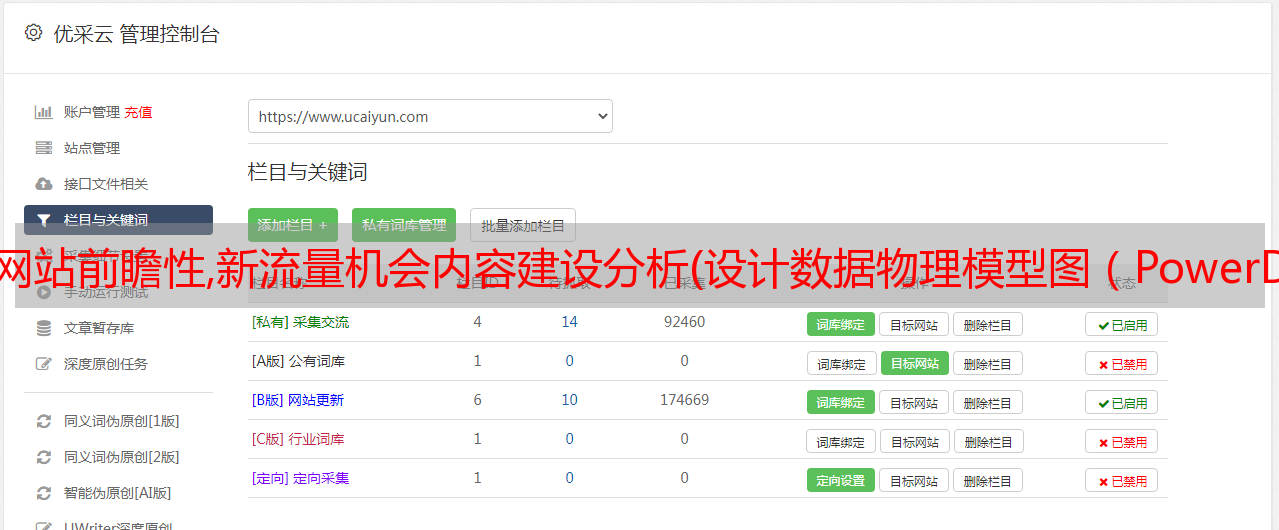Click the 添加栏目 + button

(x=293, y=225)
